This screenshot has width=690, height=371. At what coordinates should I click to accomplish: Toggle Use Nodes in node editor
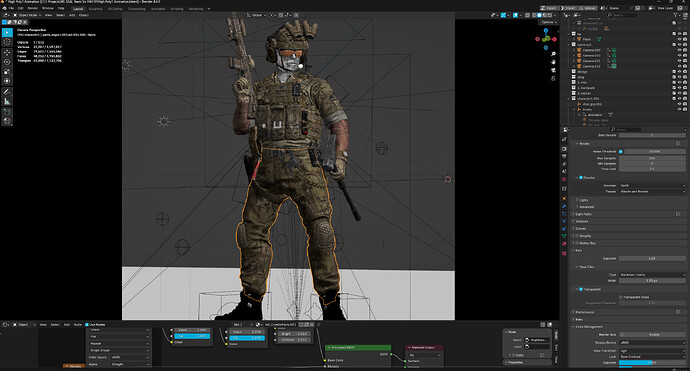(87, 325)
